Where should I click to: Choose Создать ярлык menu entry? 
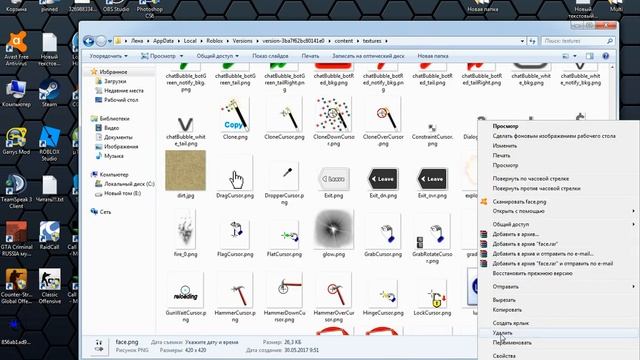(x=559, y=323)
